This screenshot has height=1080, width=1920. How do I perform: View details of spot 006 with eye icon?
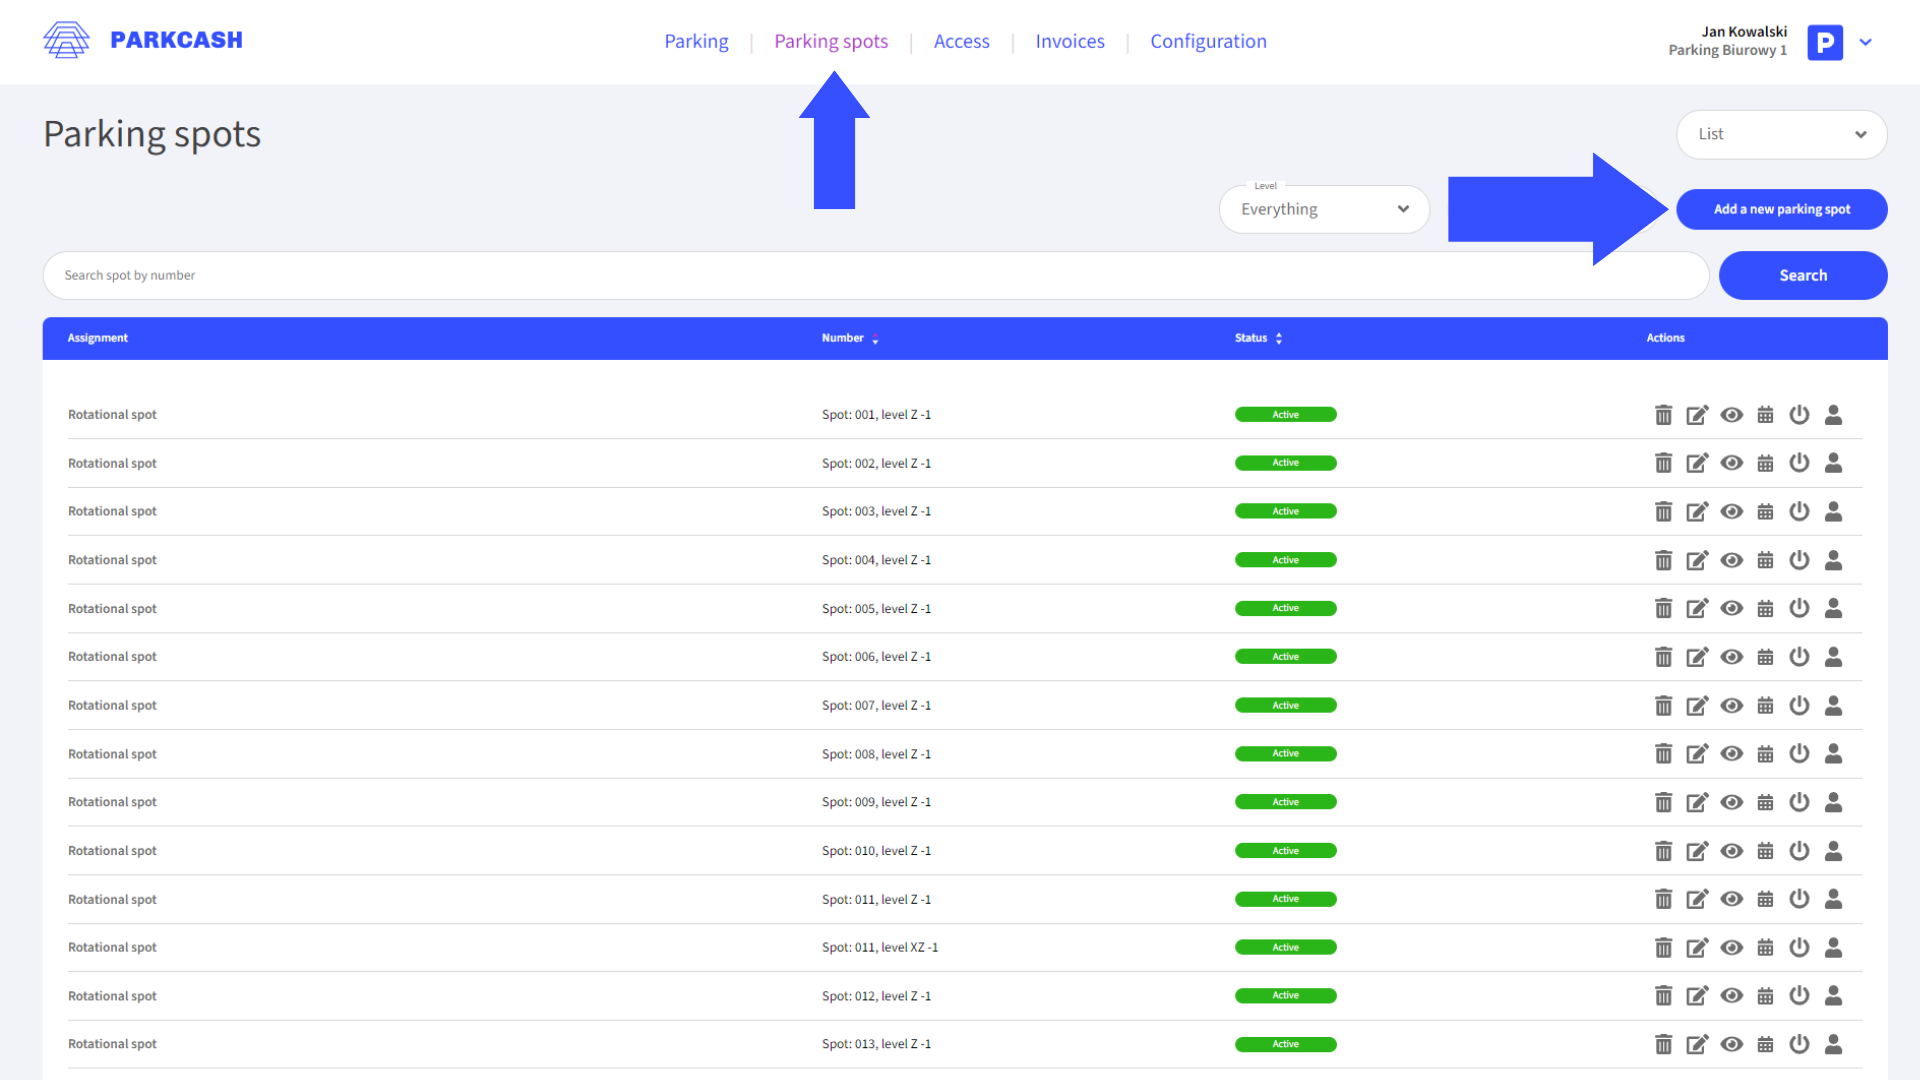[1731, 657]
